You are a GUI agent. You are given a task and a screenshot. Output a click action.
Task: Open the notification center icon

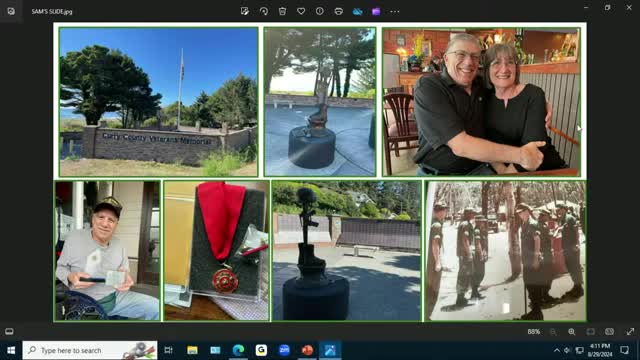pos(624,350)
